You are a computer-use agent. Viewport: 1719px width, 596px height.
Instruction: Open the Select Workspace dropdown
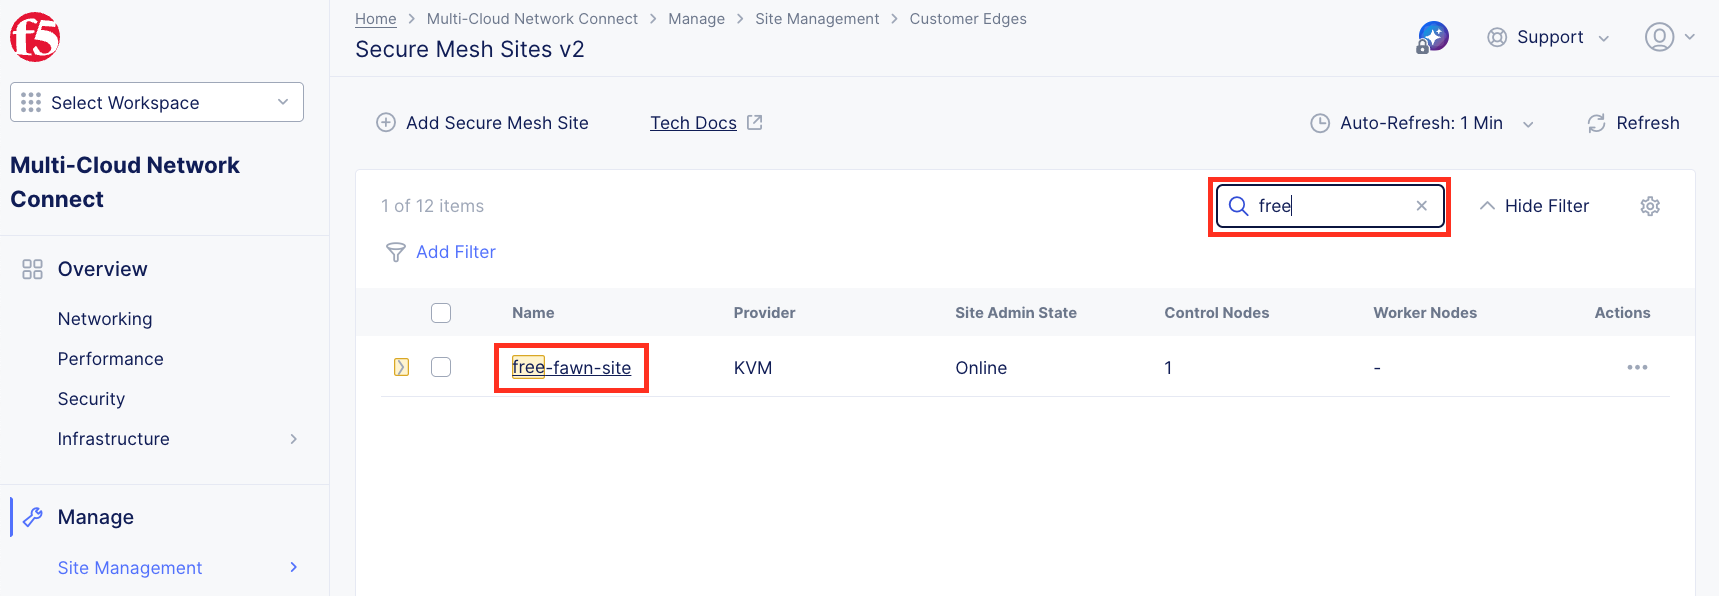[x=157, y=102]
